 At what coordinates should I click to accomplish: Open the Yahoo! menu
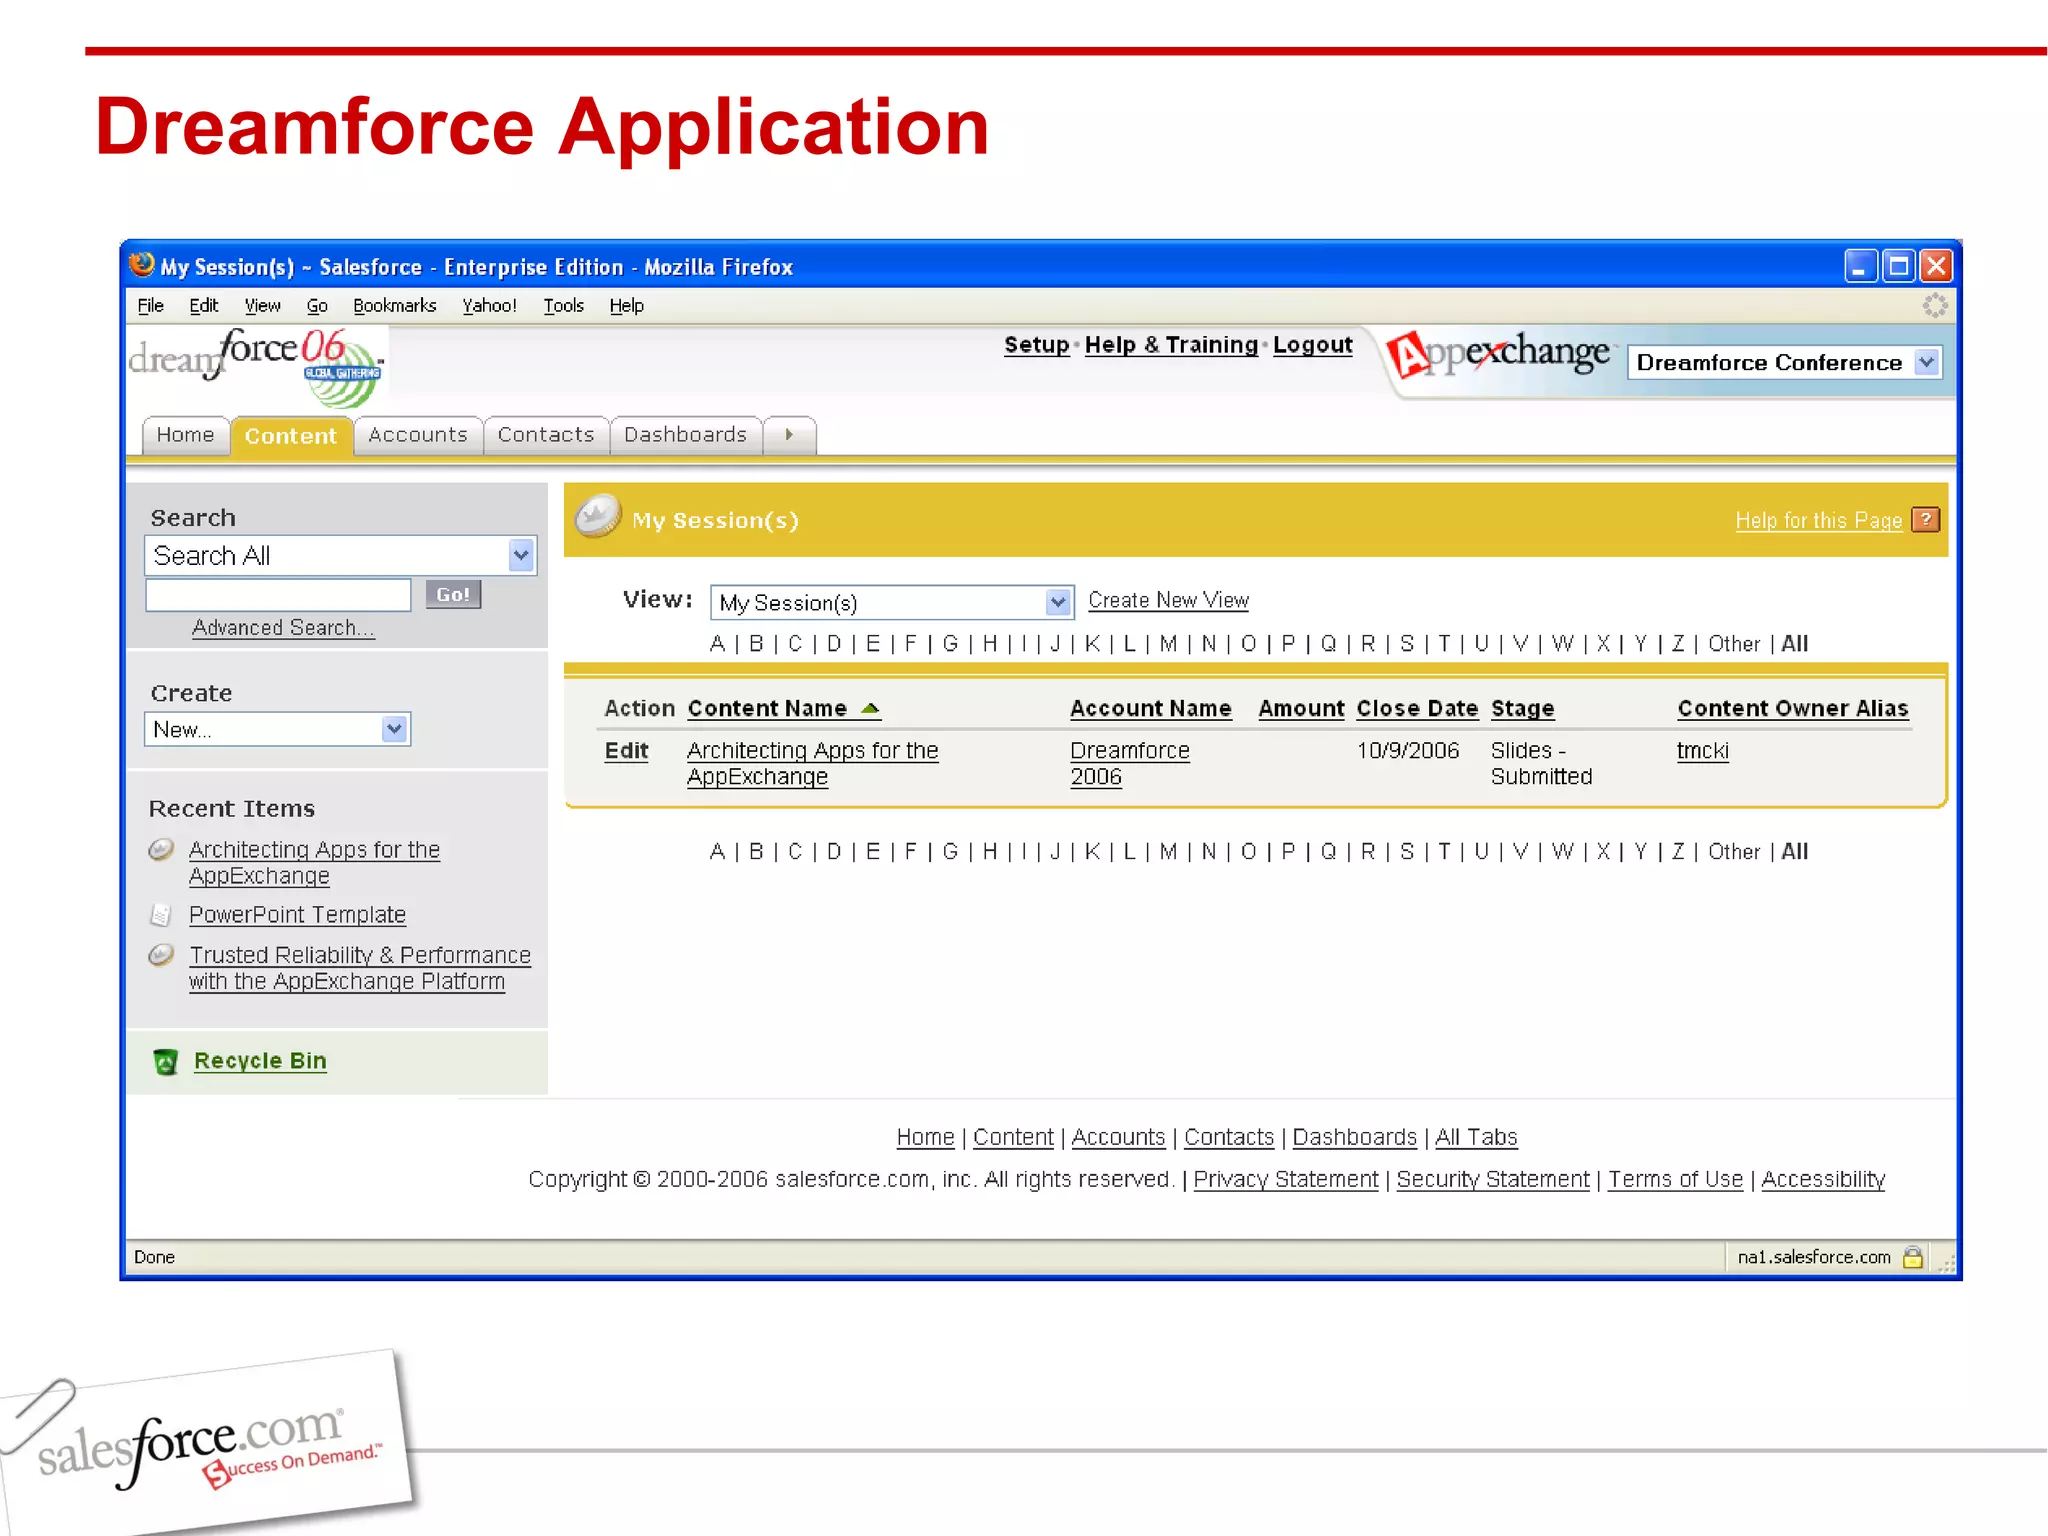[x=489, y=306]
